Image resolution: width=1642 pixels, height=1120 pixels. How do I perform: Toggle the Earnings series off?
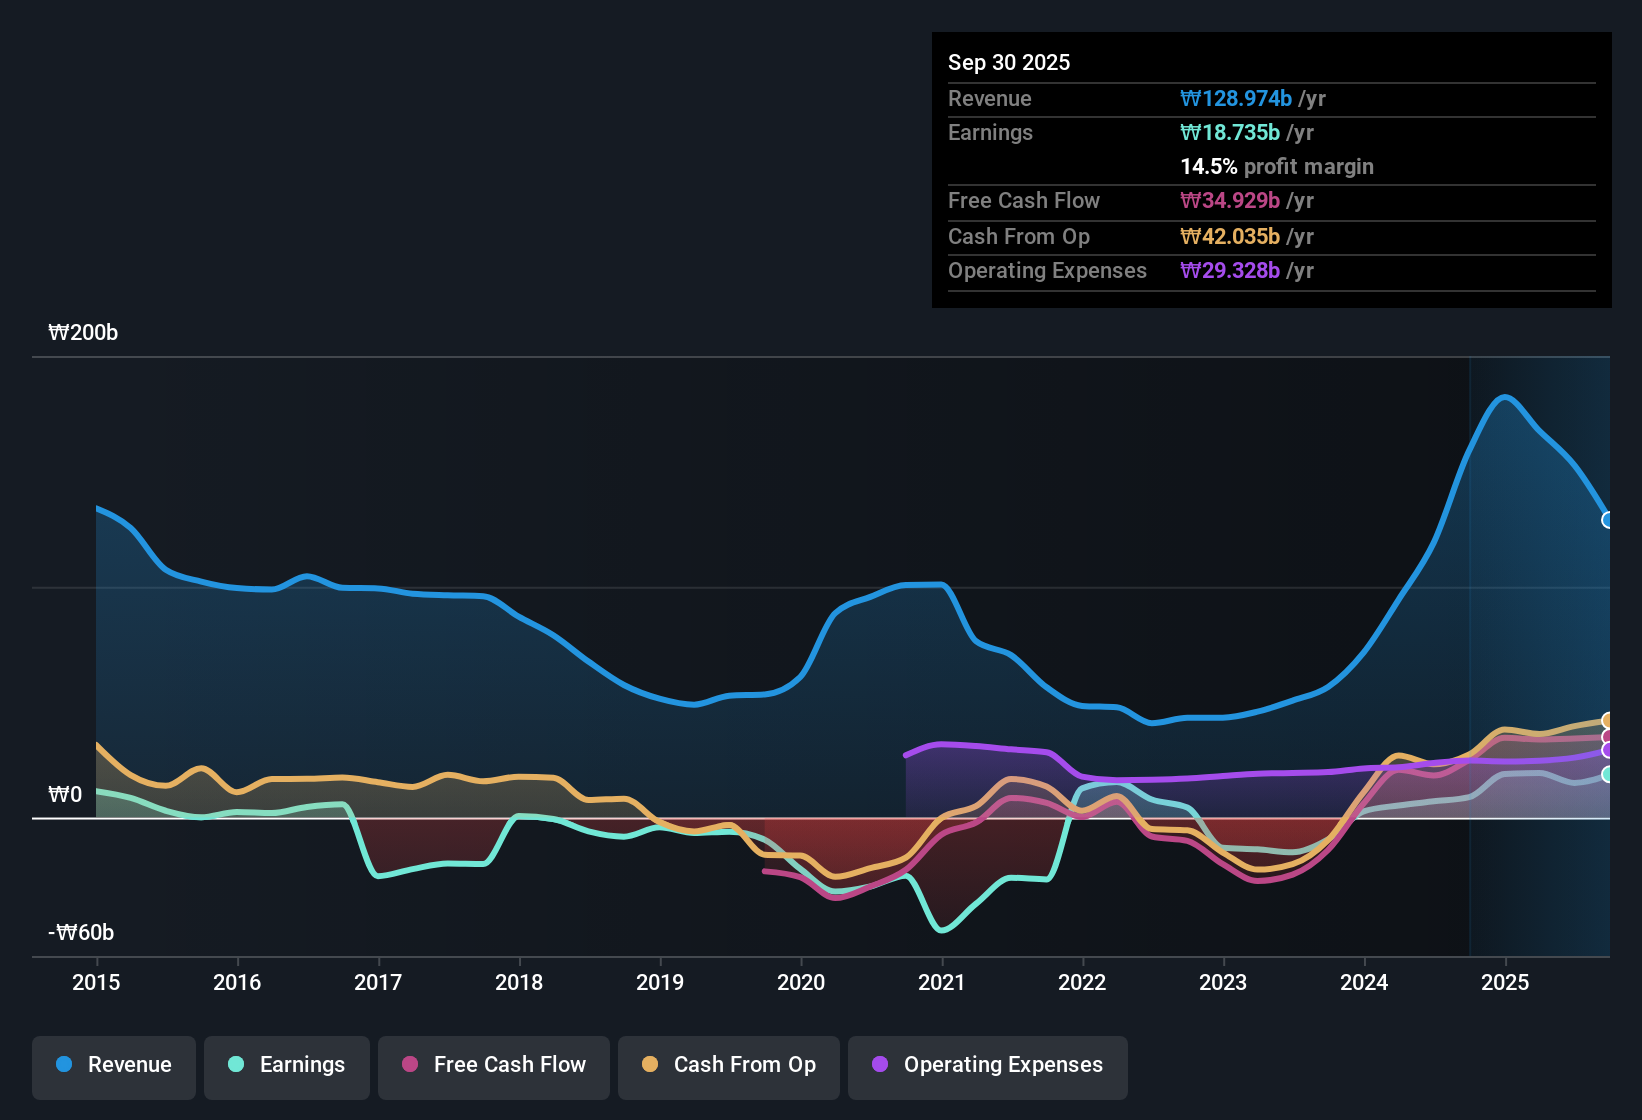click(x=286, y=1065)
